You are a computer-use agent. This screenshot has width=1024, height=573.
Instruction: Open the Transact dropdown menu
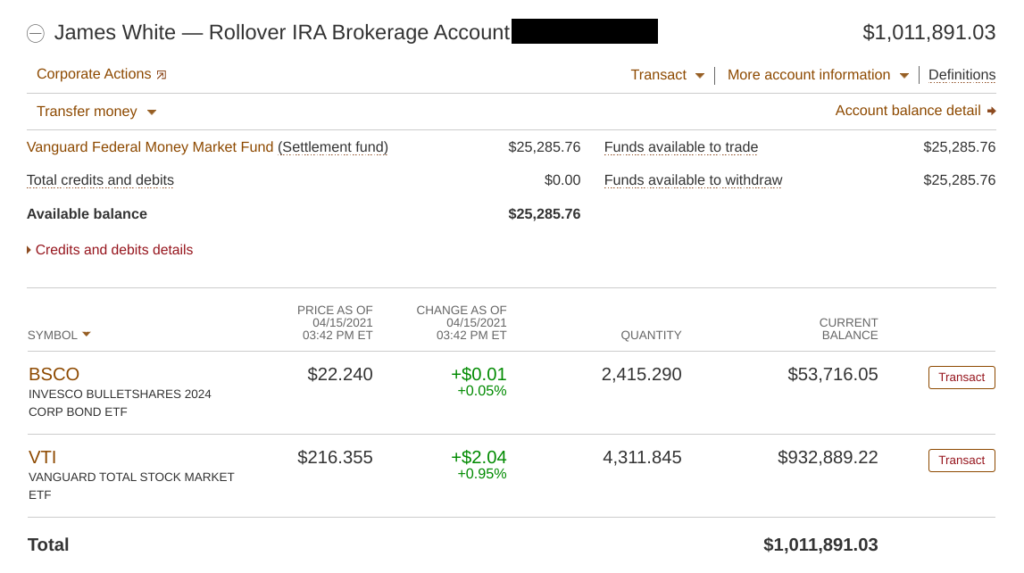click(x=667, y=75)
